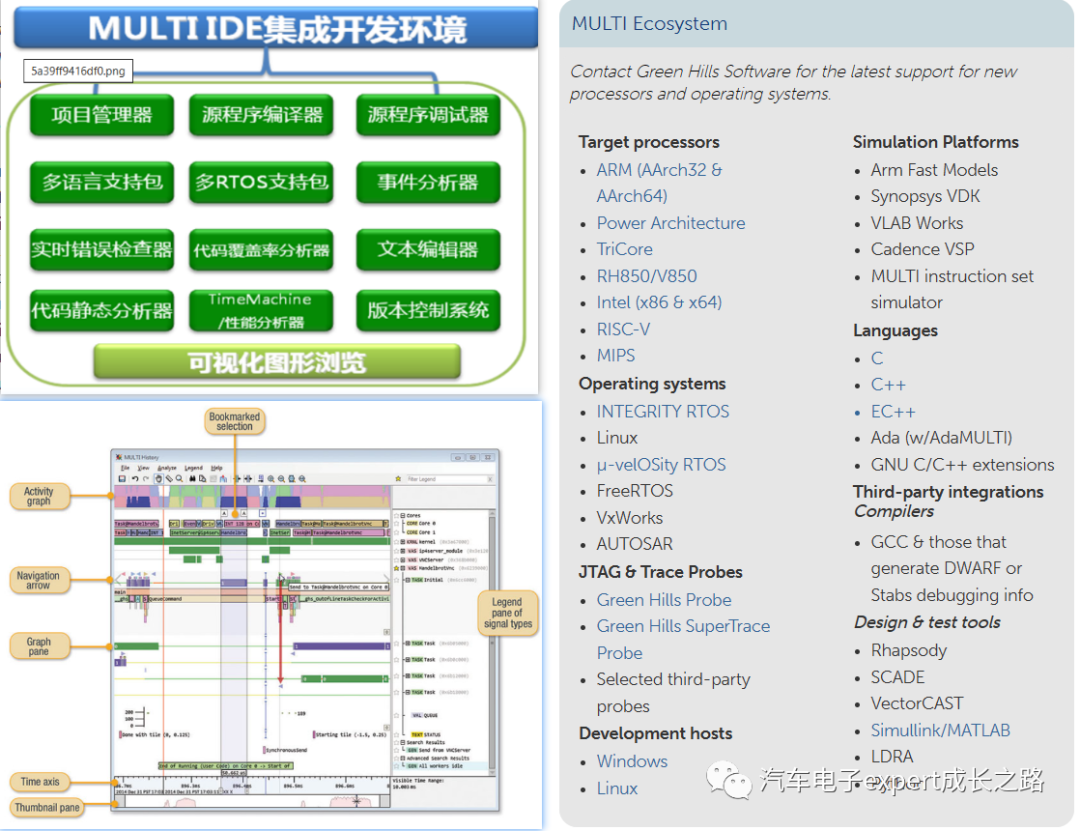Viewport: 1080px width, 831px height.
Task: Click the last zoom icon in toolbar
Action: pos(302,479)
